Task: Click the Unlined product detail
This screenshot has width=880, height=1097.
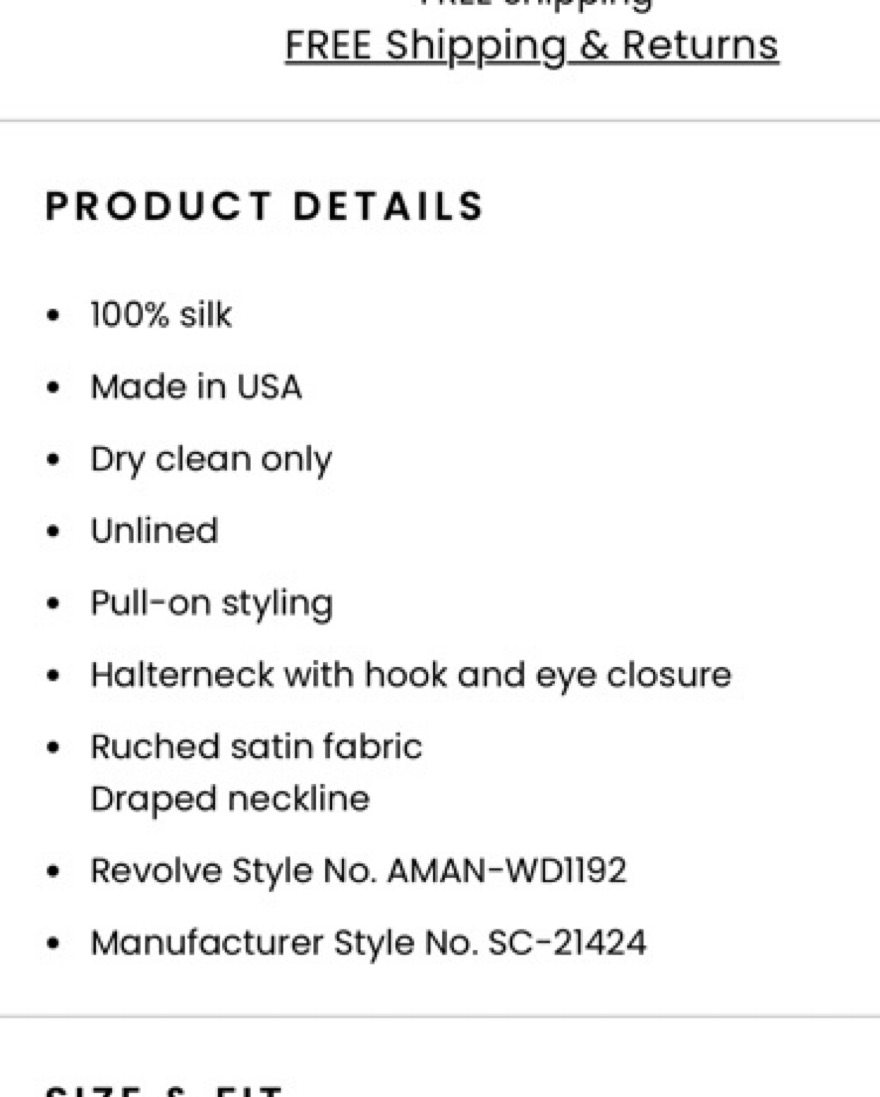Action: coord(154,531)
